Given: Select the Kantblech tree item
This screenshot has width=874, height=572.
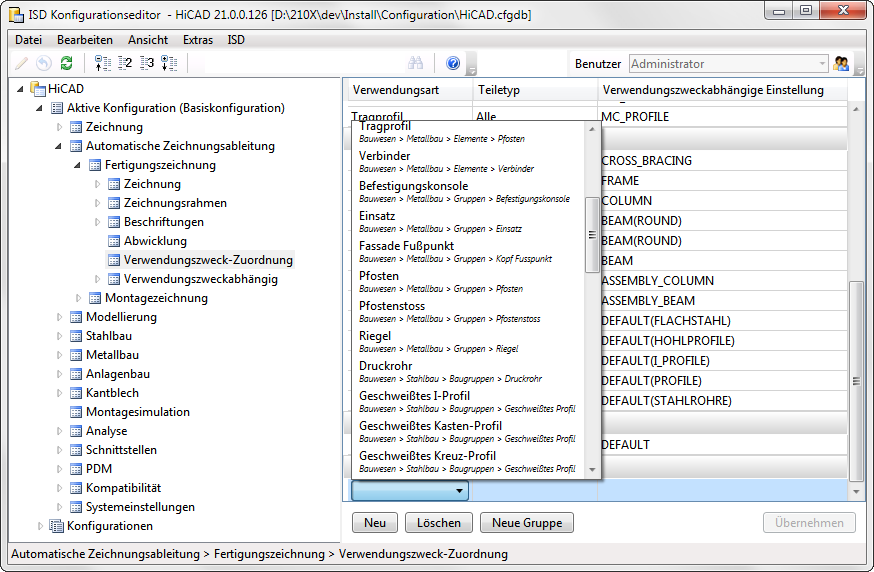Looking at the screenshot, I should pyautogui.click(x=112, y=393).
